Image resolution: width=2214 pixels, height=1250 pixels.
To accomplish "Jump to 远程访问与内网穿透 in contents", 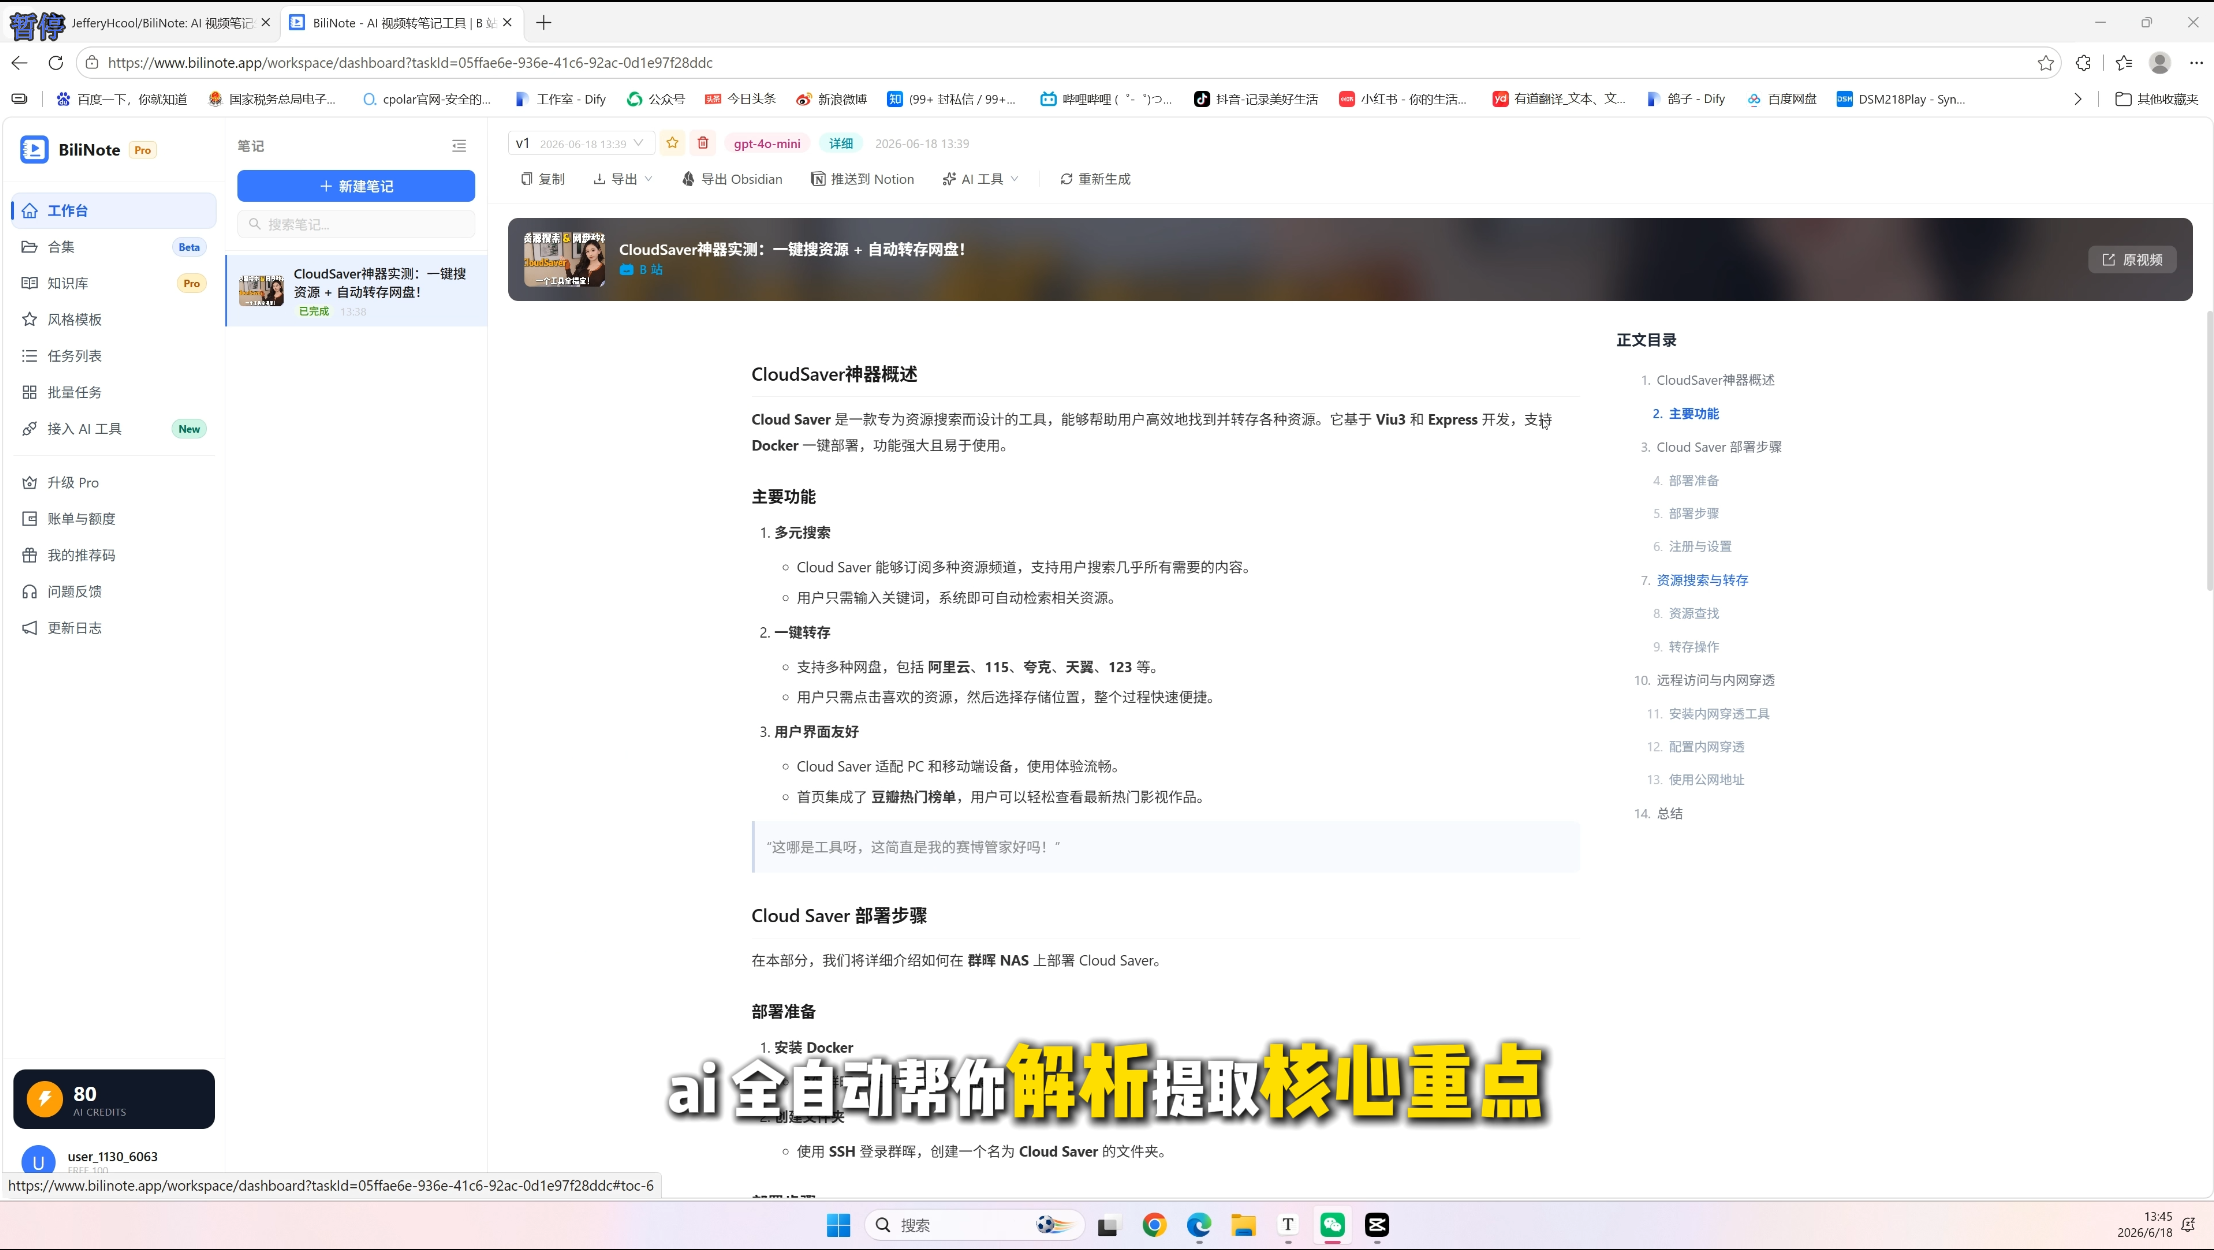I will tap(1715, 680).
